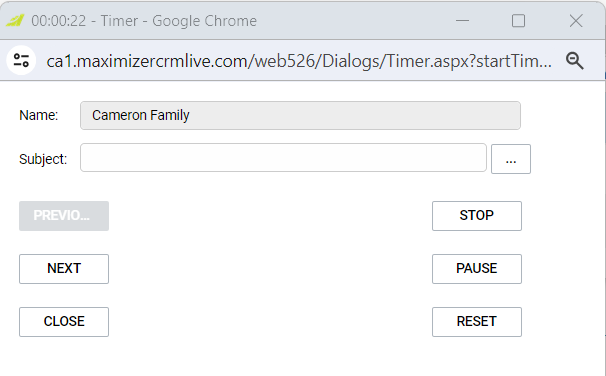Screen dimensions: 606x376
Task: Select the maximizercrmlive URL in address bar
Action: 299,61
